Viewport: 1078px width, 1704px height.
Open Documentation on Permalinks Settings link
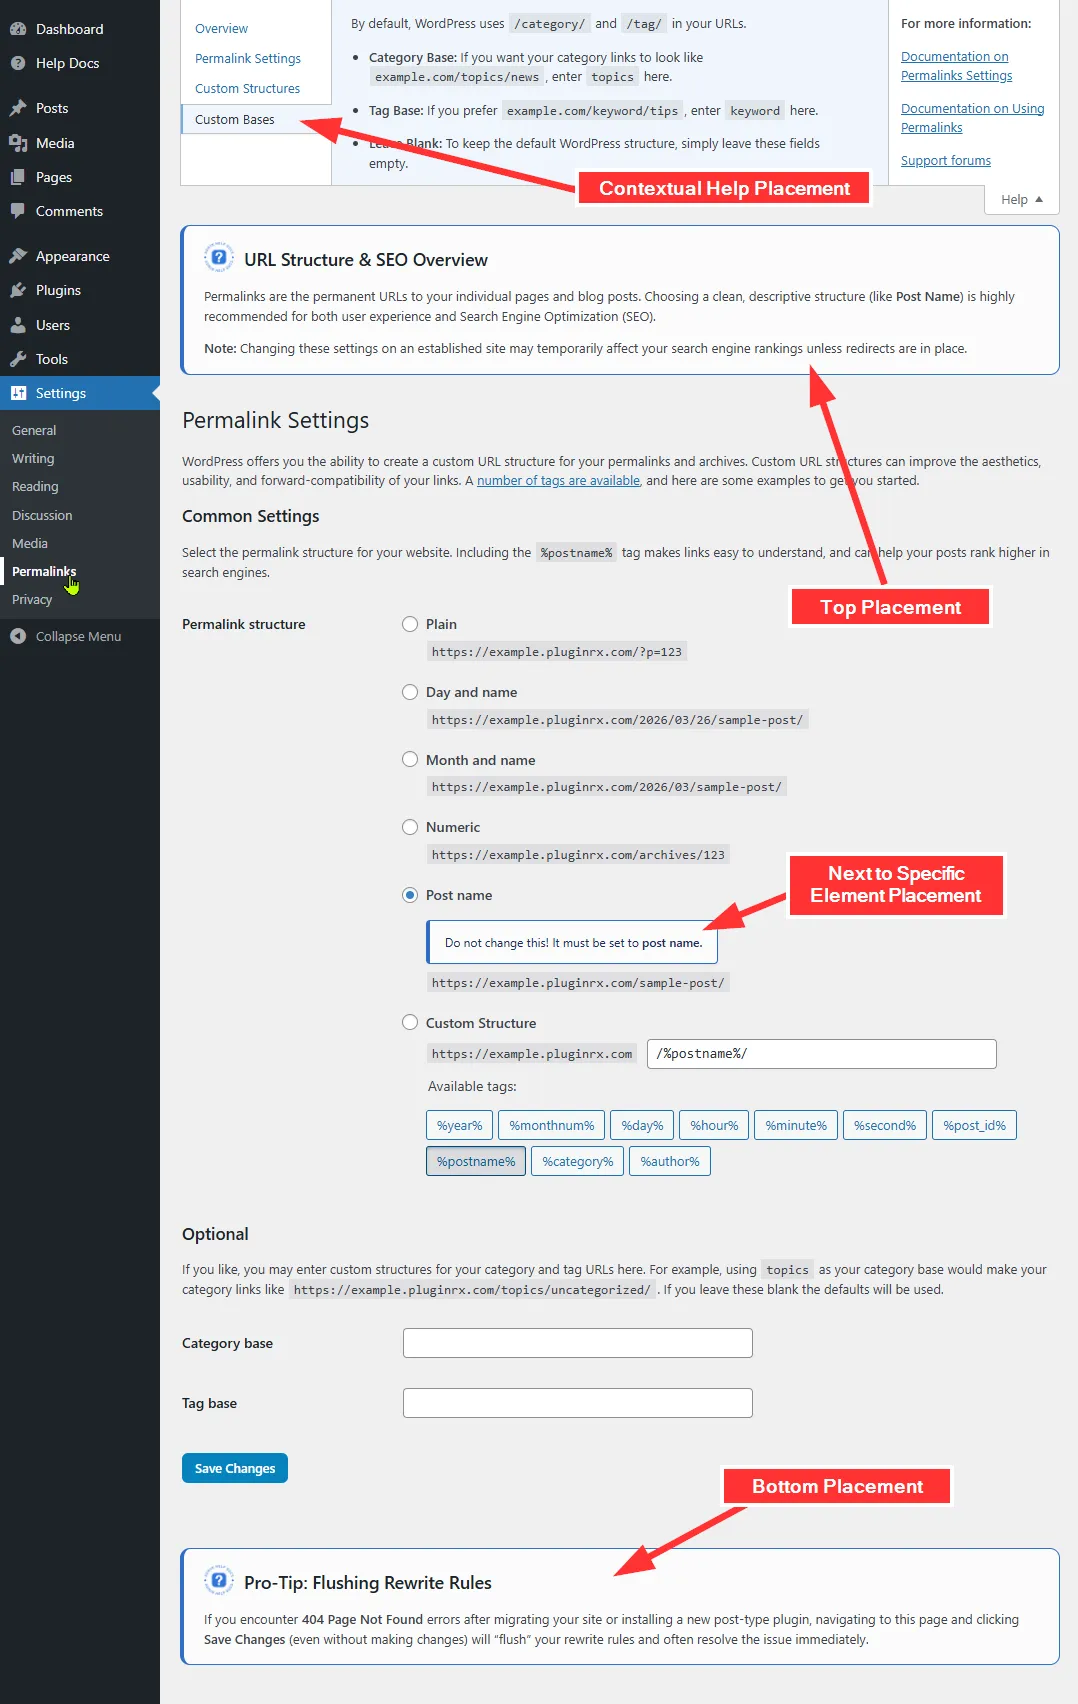click(x=957, y=66)
